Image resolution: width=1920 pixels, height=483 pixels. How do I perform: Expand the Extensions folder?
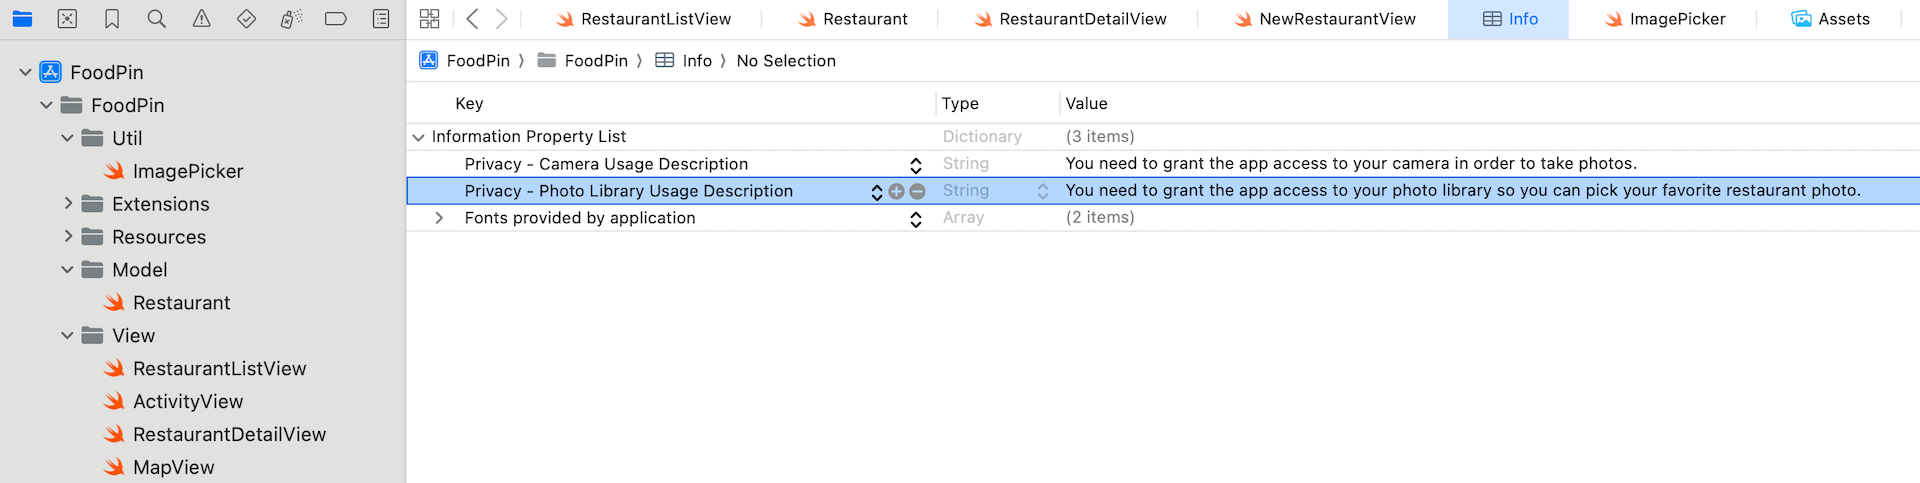[67, 204]
